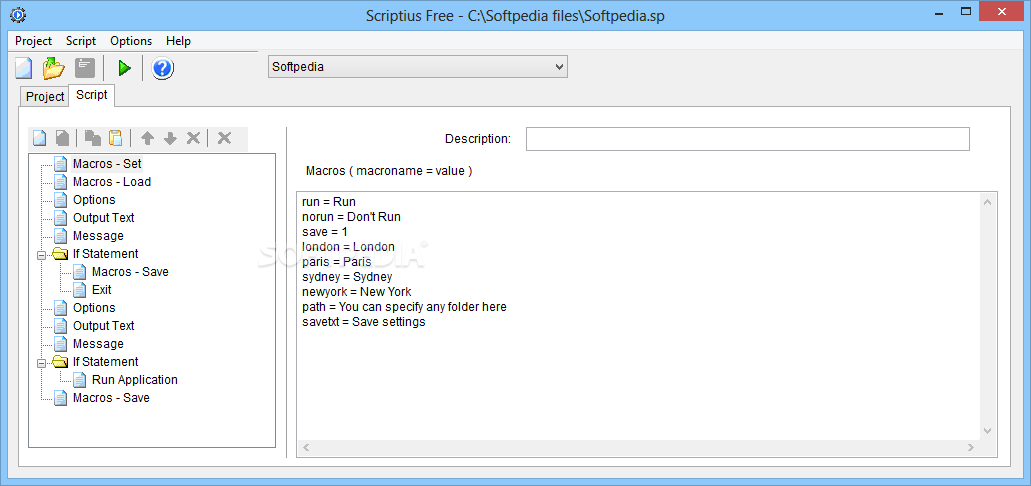Open the Help menu
The width and height of the screenshot is (1031, 486).
178,41
